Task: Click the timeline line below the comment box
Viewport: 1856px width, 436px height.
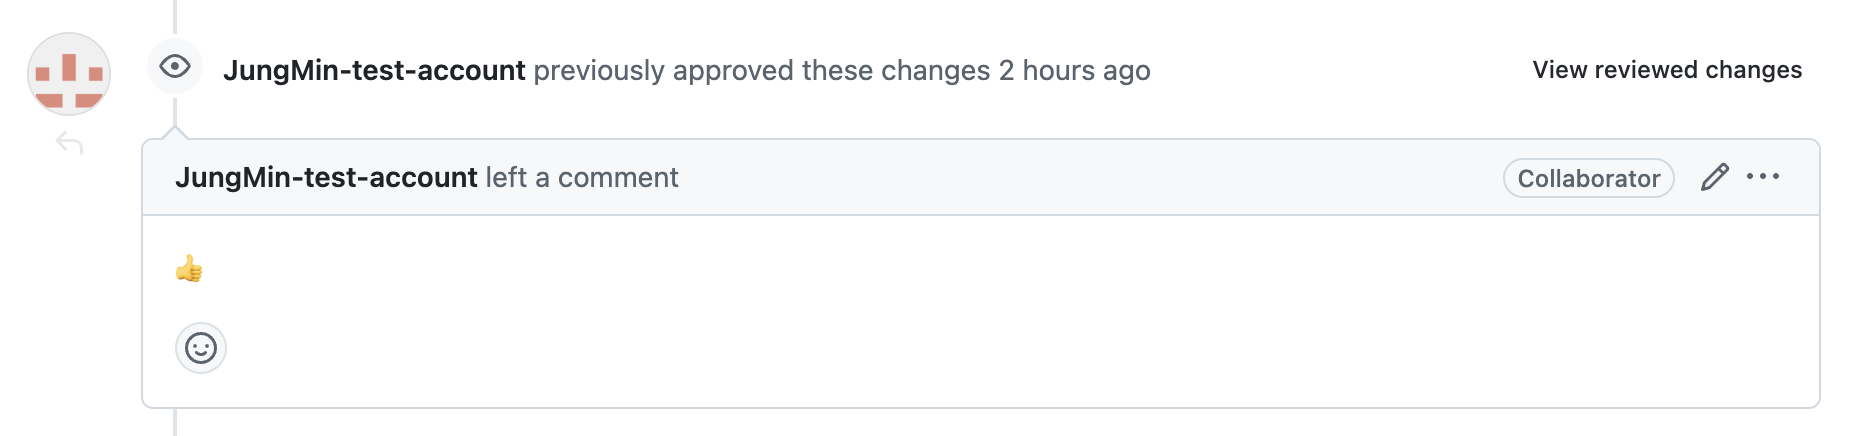Action: (175, 422)
